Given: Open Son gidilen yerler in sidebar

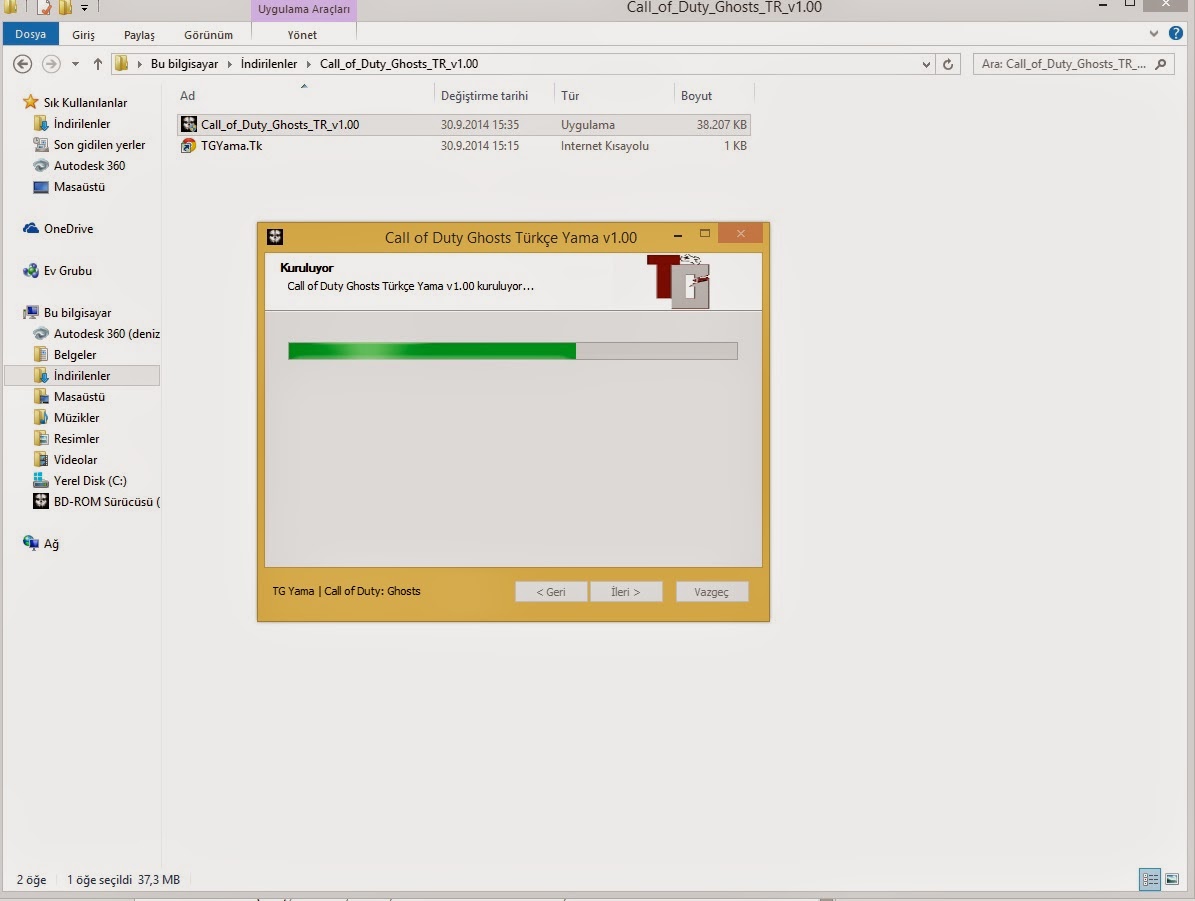Looking at the screenshot, I should point(99,145).
